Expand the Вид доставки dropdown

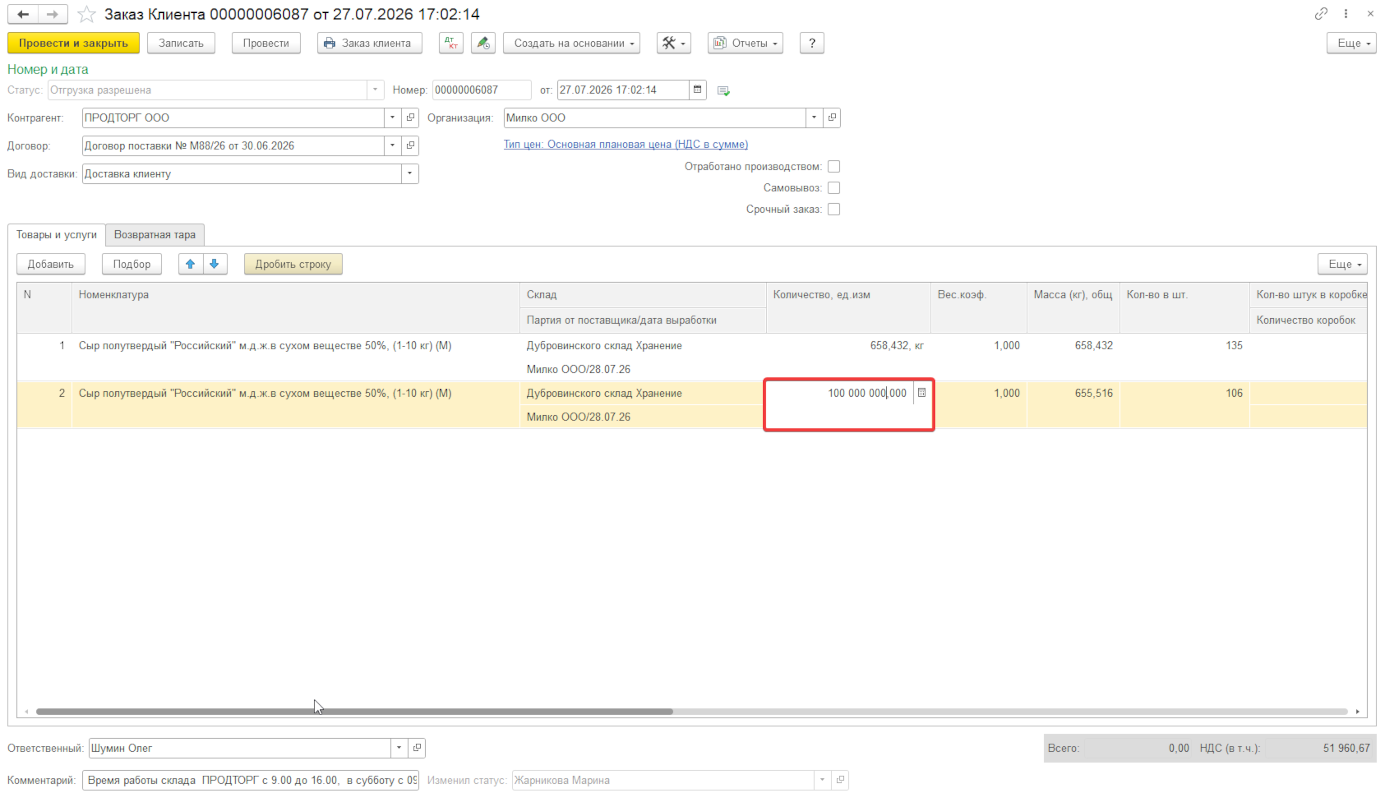pos(410,174)
